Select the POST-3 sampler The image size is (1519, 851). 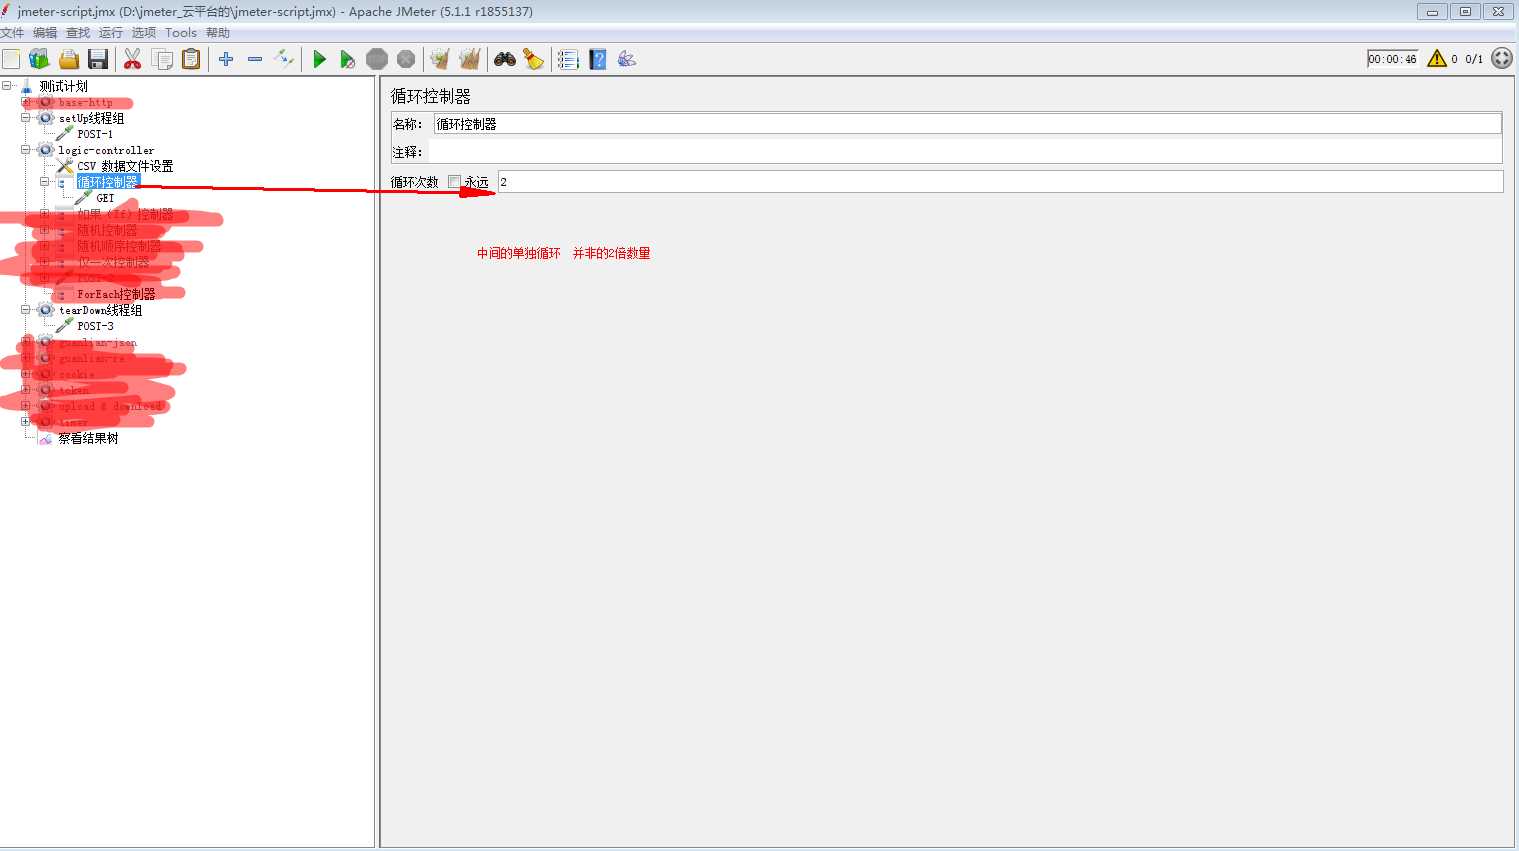(x=95, y=326)
